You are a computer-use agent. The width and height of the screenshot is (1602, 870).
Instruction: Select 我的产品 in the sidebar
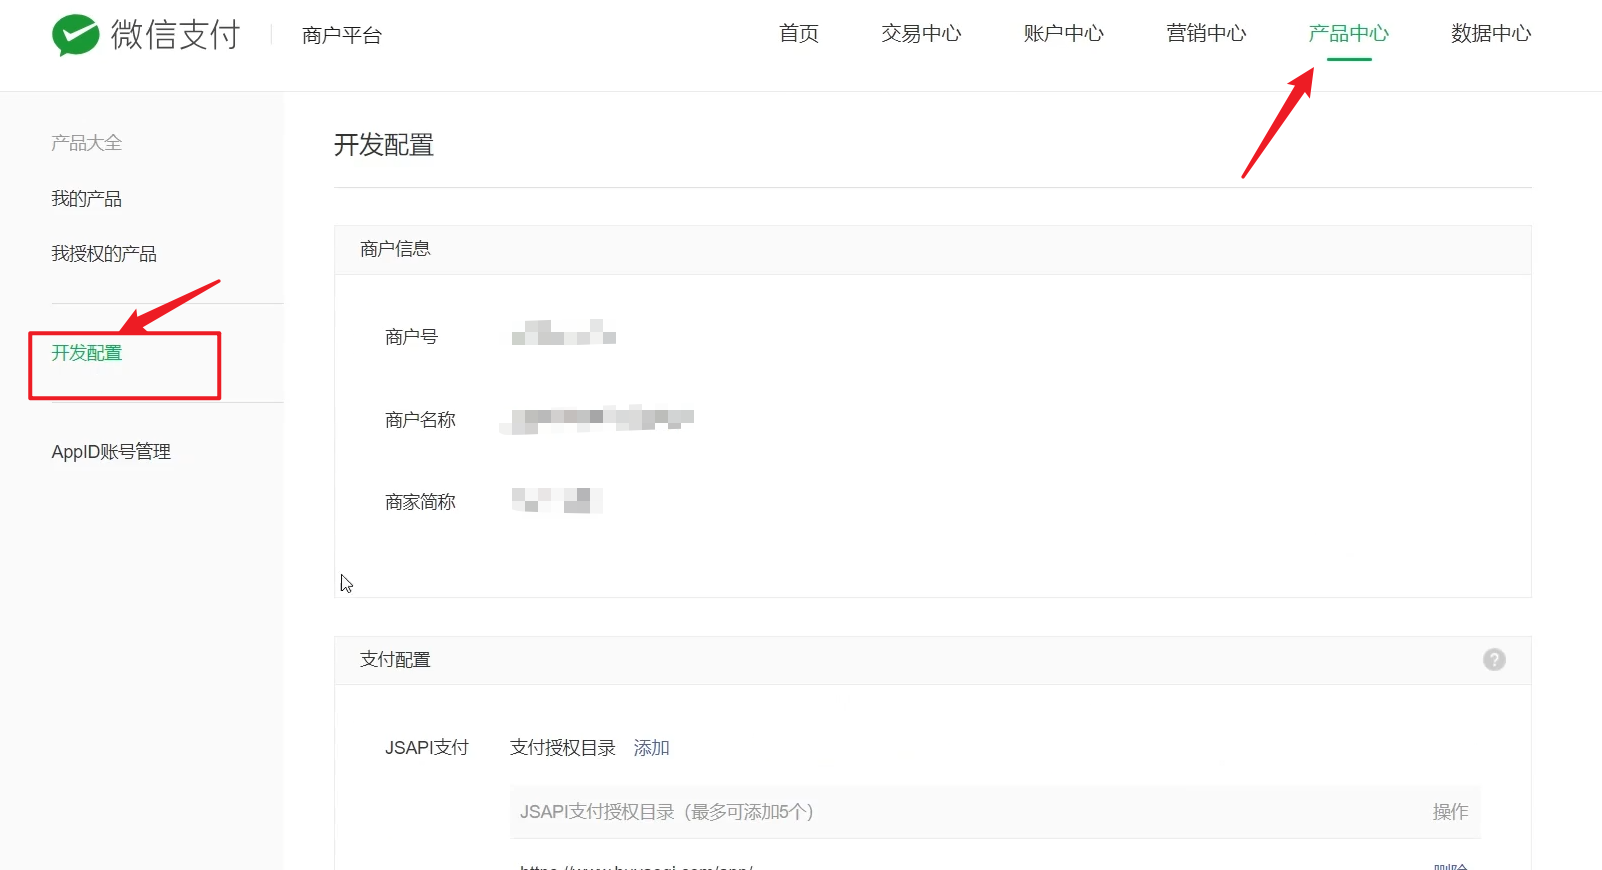[87, 199]
